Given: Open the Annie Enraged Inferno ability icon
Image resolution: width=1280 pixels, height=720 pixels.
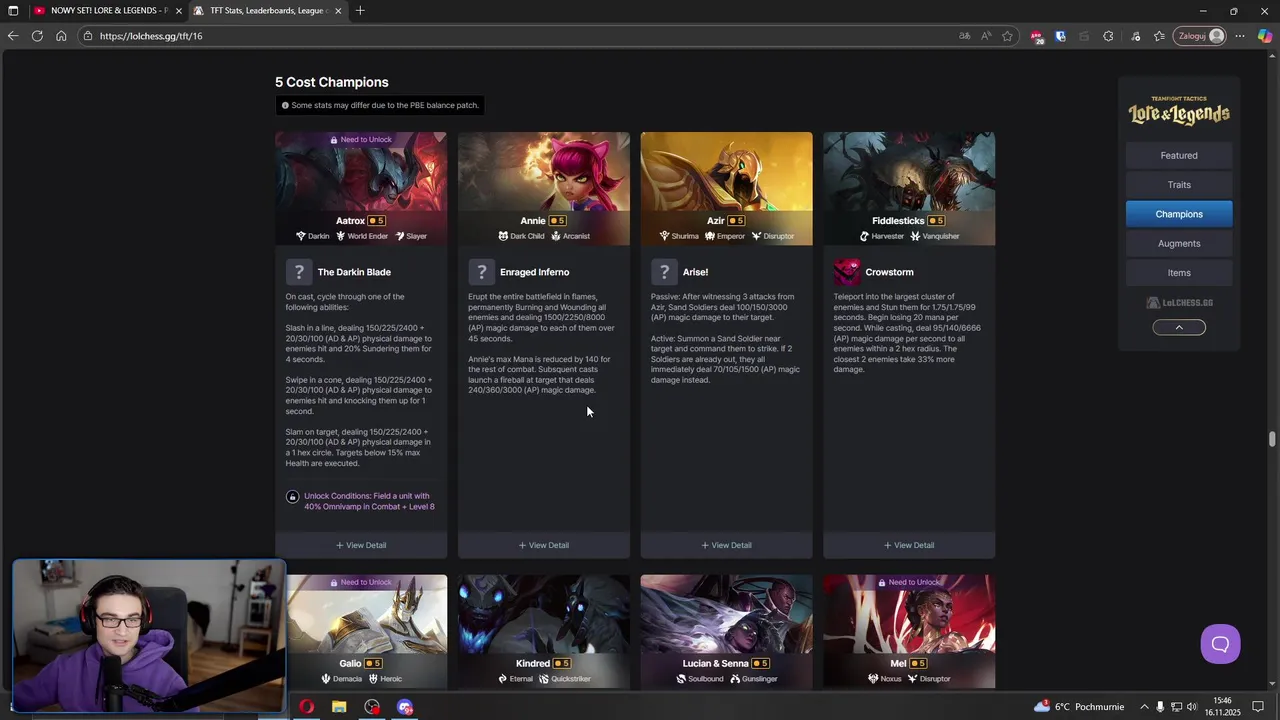Looking at the screenshot, I should coord(481,272).
